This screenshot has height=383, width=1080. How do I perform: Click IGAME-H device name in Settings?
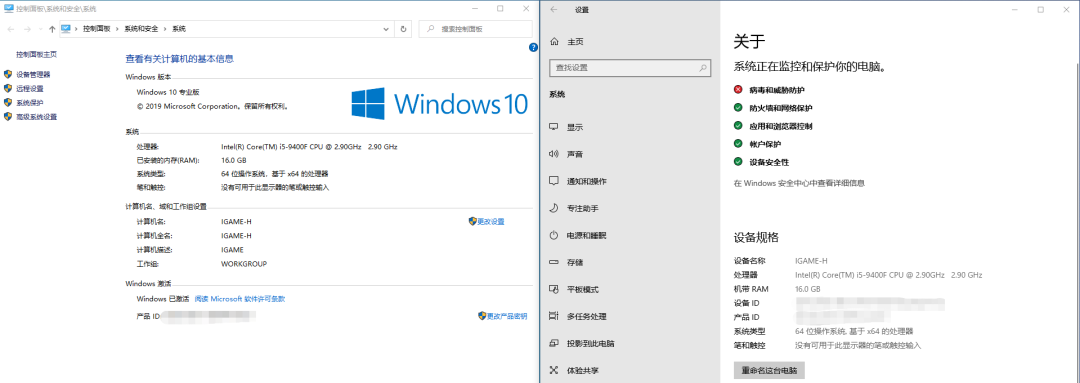pyautogui.click(x=811, y=261)
